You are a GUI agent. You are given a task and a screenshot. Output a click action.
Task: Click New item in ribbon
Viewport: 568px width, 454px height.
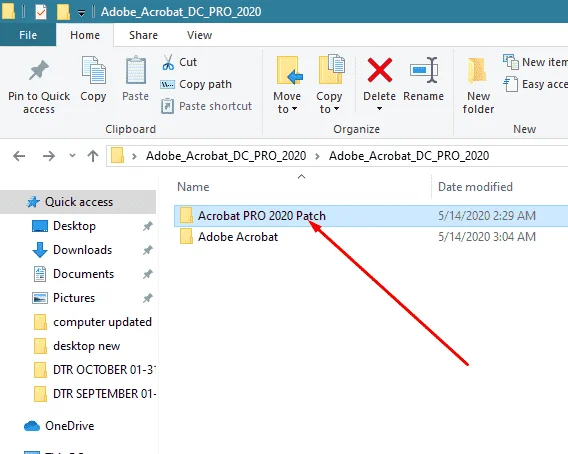pos(535,62)
